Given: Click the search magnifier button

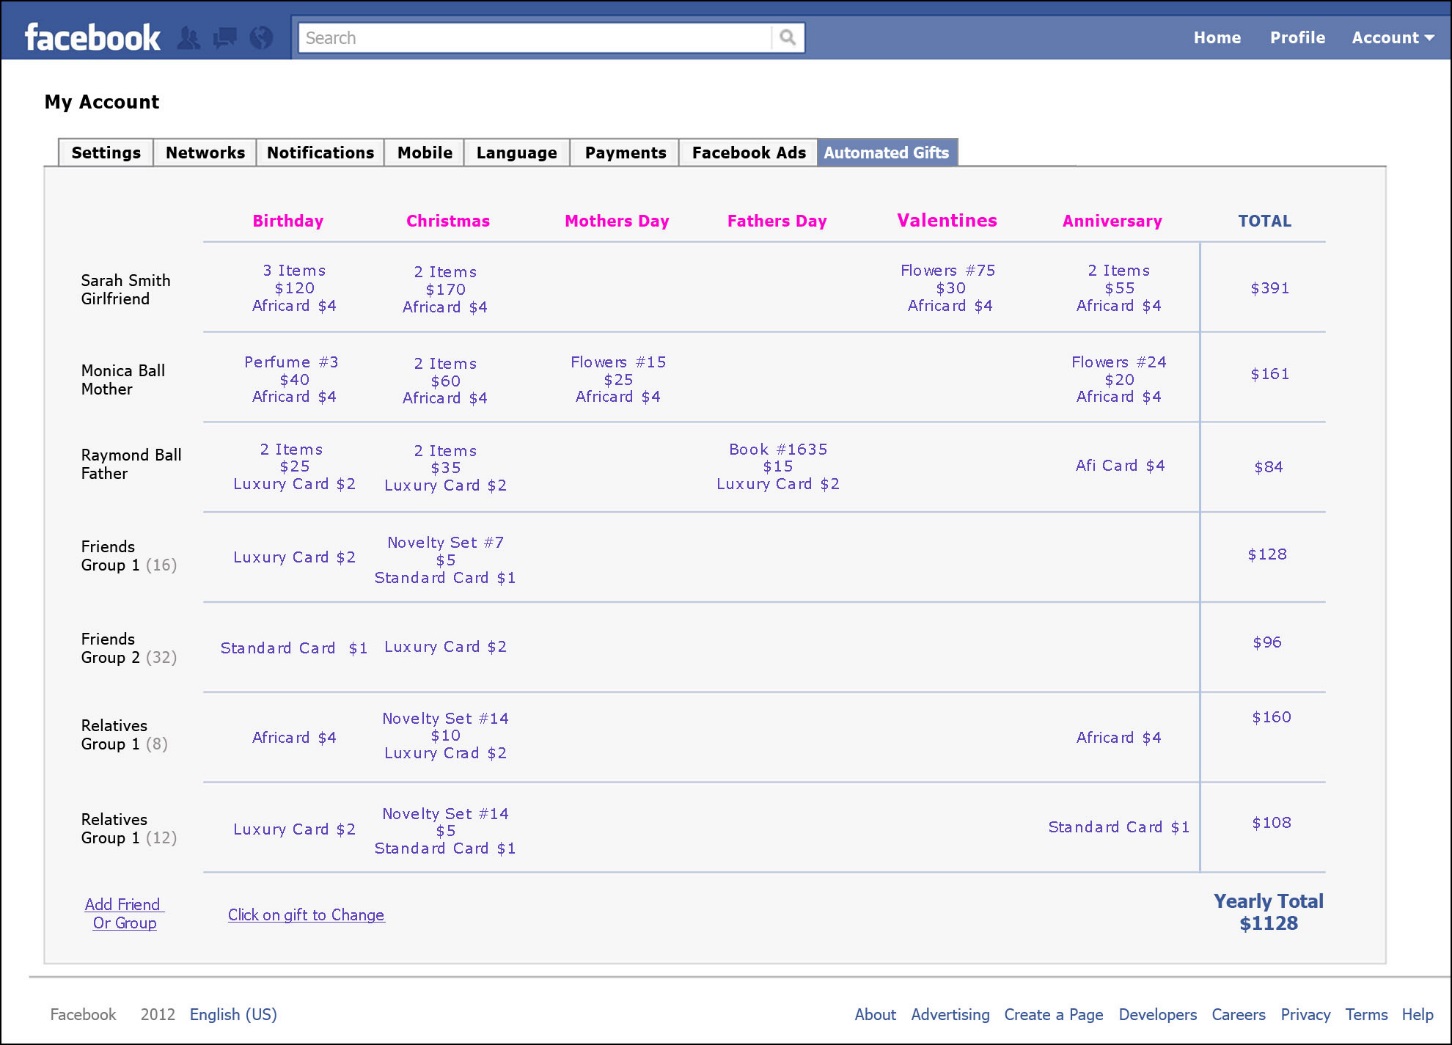Looking at the screenshot, I should click(788, 38).
